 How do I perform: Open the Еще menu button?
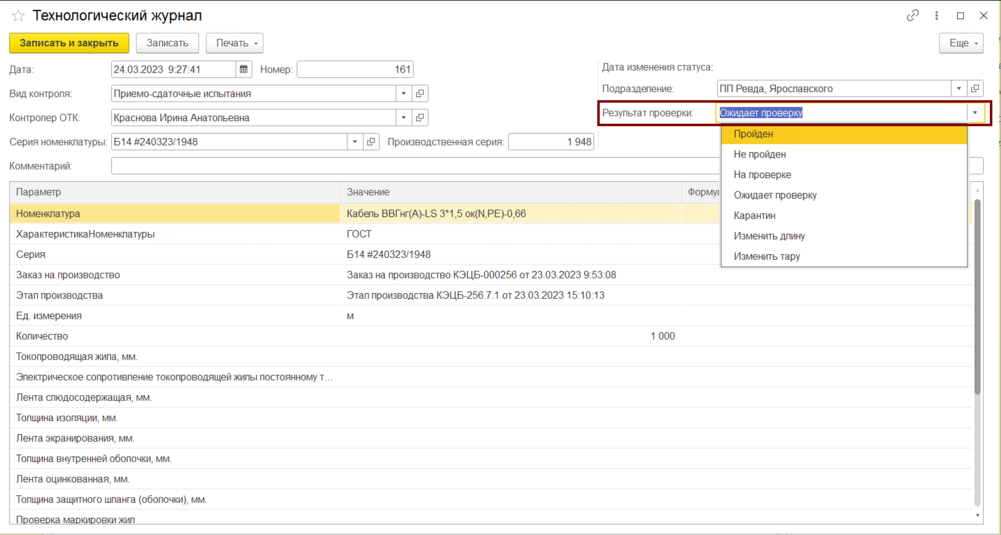point(961,43)
